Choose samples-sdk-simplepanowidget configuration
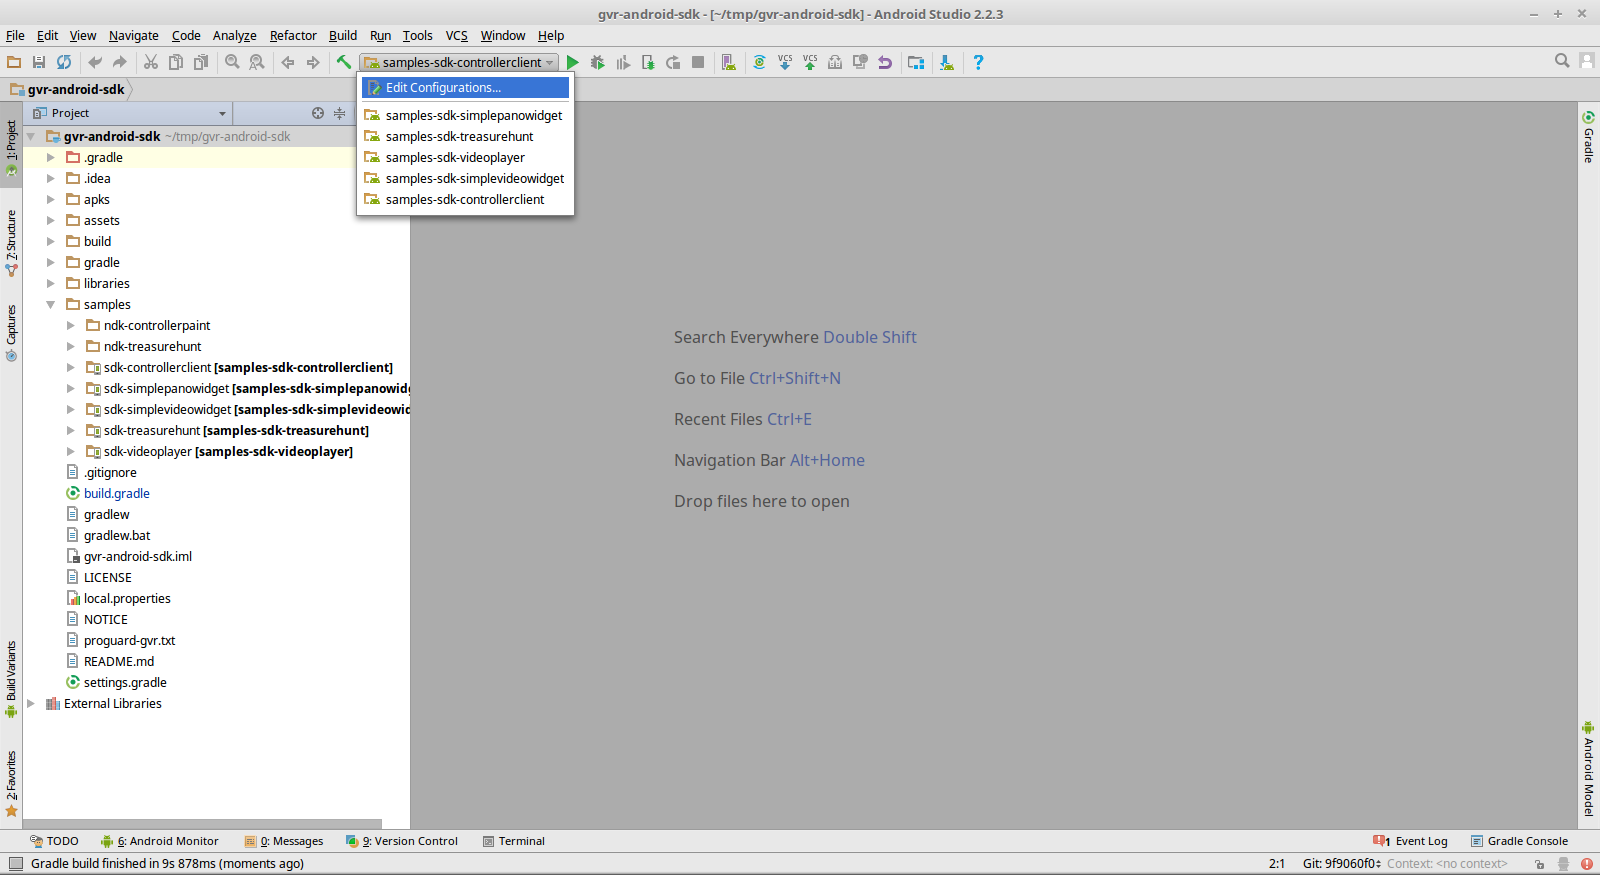 [465, 116]
